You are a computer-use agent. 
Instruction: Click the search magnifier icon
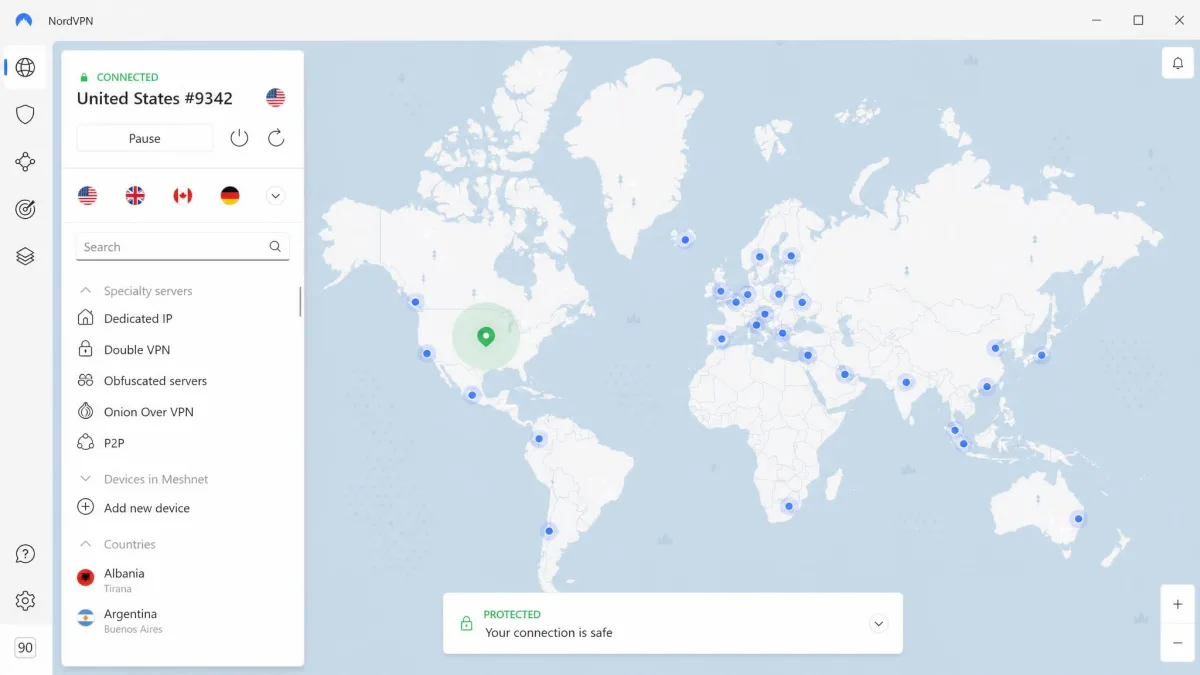275,246
